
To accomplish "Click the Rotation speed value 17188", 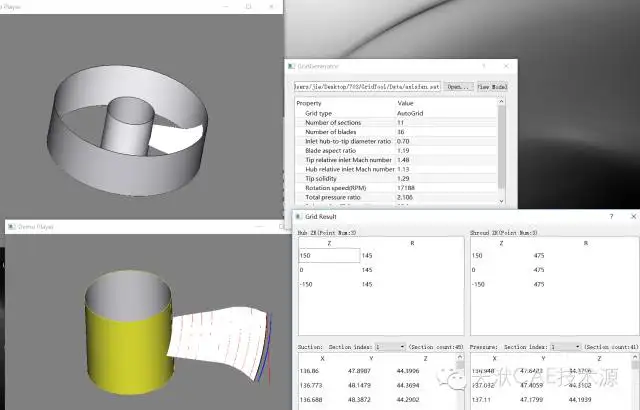I will (406, 188).
